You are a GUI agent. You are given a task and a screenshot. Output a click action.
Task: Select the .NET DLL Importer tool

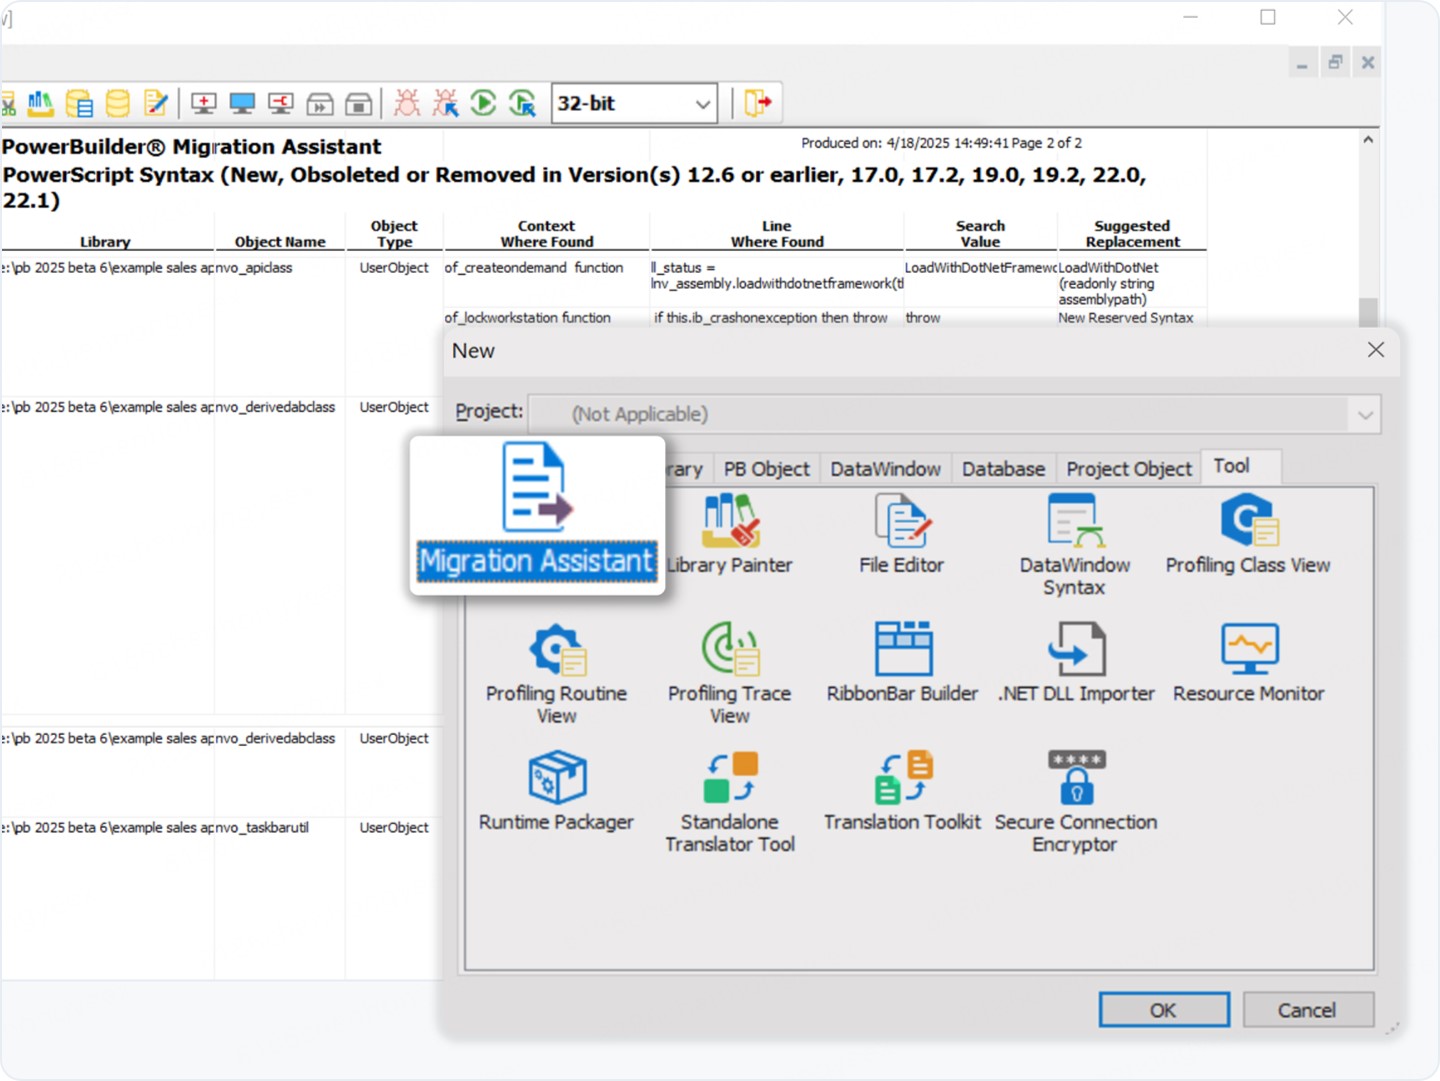coord(1076,663)
